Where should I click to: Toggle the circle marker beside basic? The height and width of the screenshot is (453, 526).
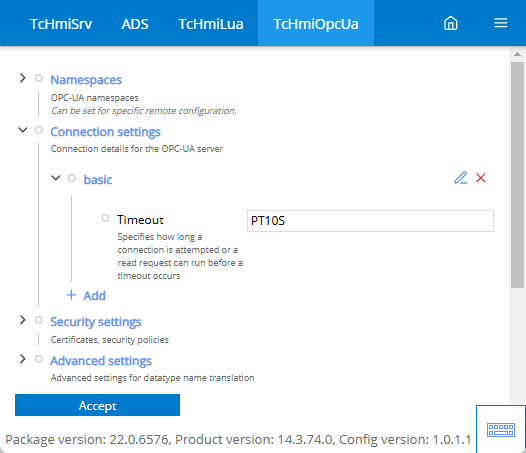[72, 178]
